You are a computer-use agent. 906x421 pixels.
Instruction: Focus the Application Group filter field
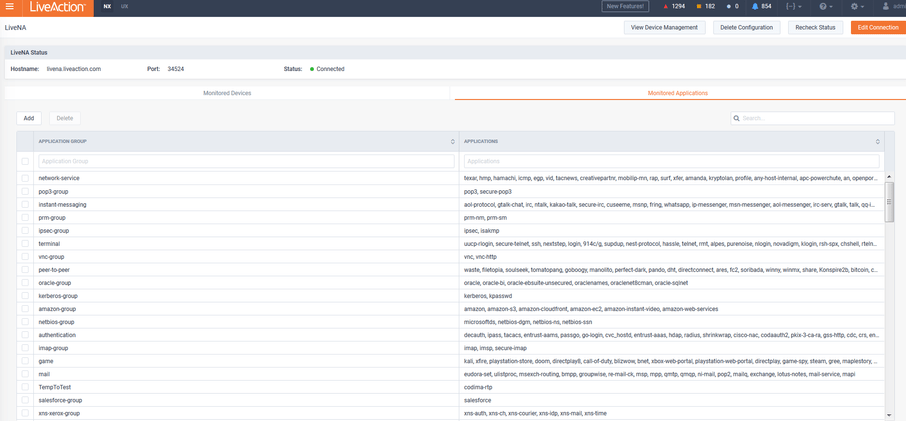coord(246,161)
